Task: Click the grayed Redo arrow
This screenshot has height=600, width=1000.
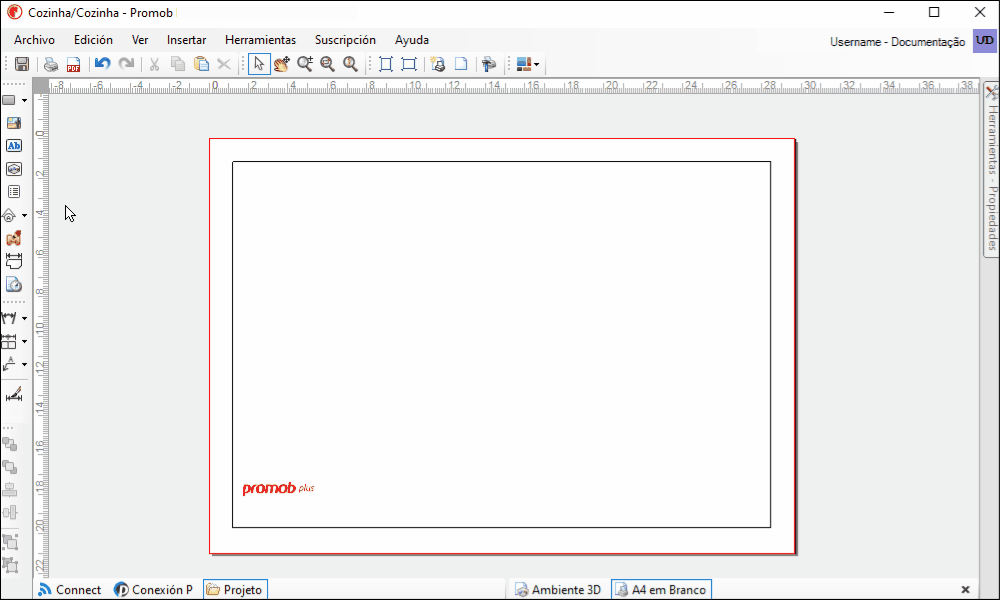Action: point(126,64)
